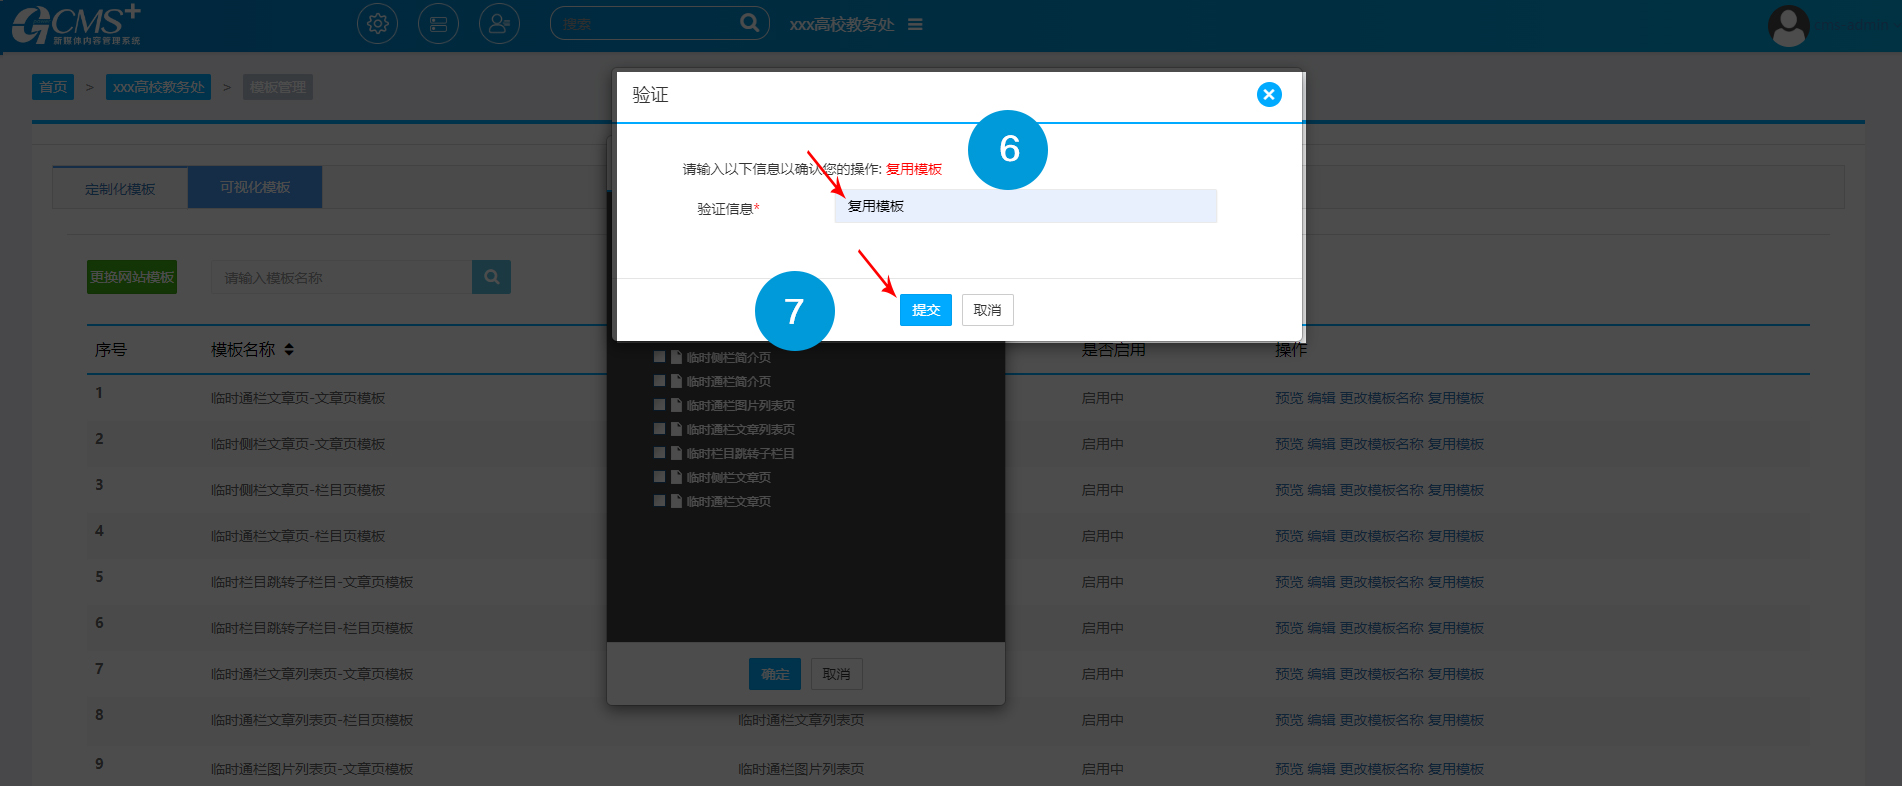This screenshot has height=786, width=1902.
Task: Sort by 模板名称 using the sort arrows
Action: (x=289, y=350)
